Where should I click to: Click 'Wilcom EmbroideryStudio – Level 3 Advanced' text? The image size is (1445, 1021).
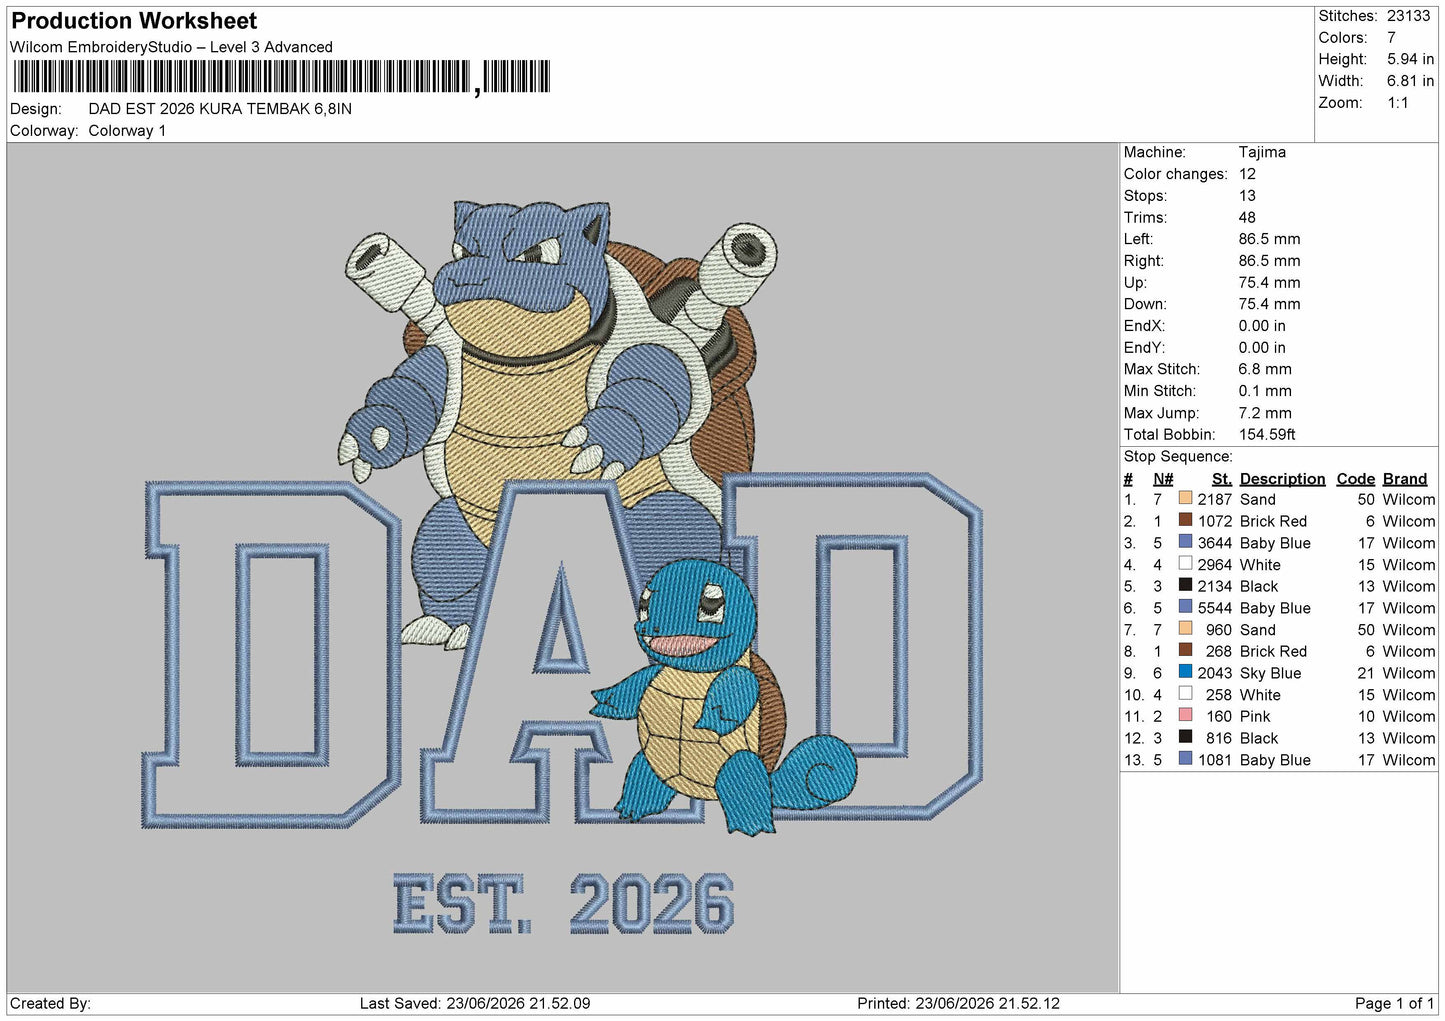(171, 47)
